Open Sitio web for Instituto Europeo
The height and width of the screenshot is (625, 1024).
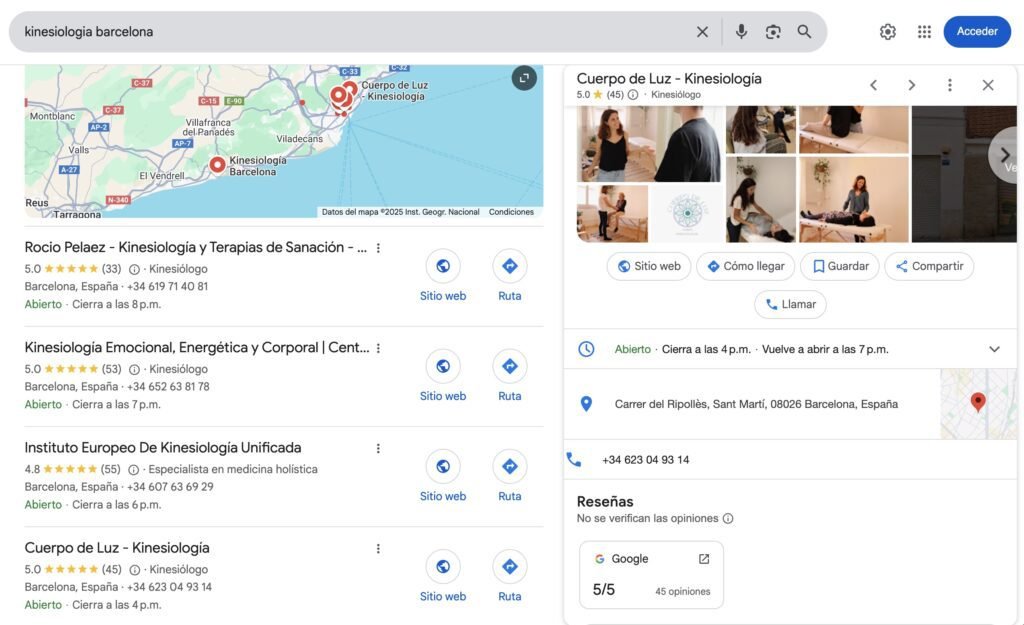coord(443,467)
